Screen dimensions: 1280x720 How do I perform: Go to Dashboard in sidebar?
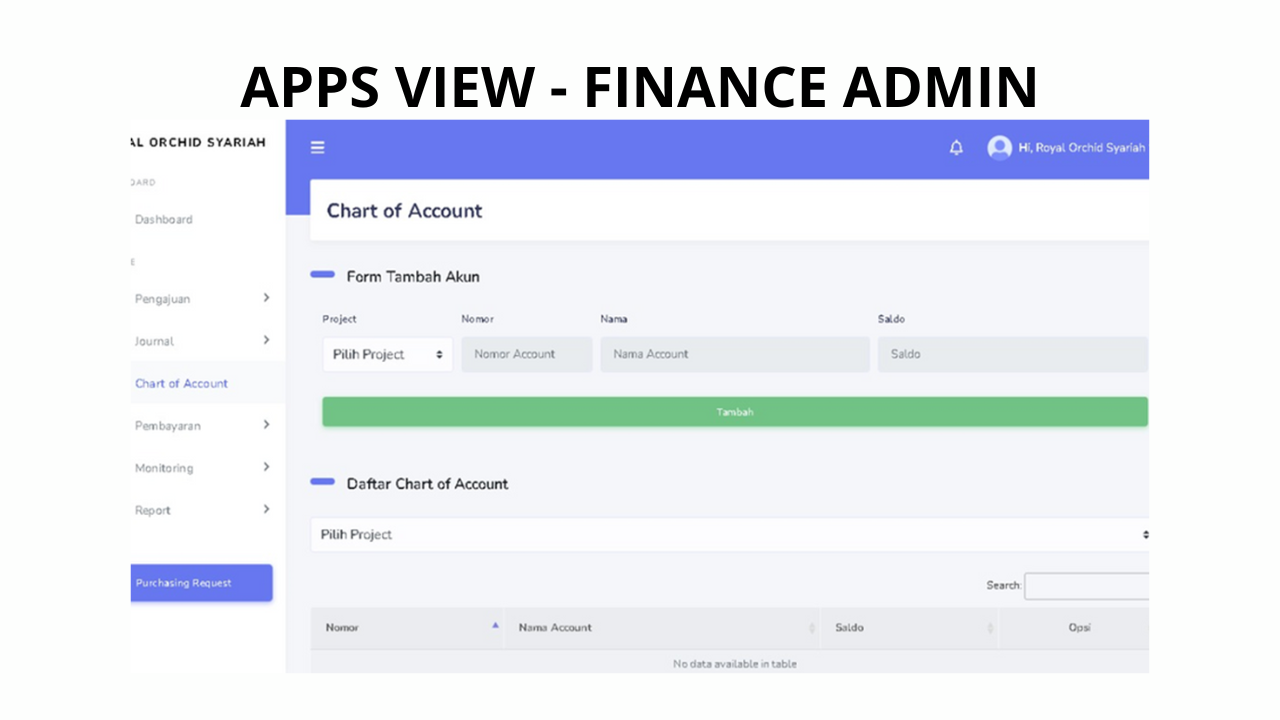pos(164,220)
